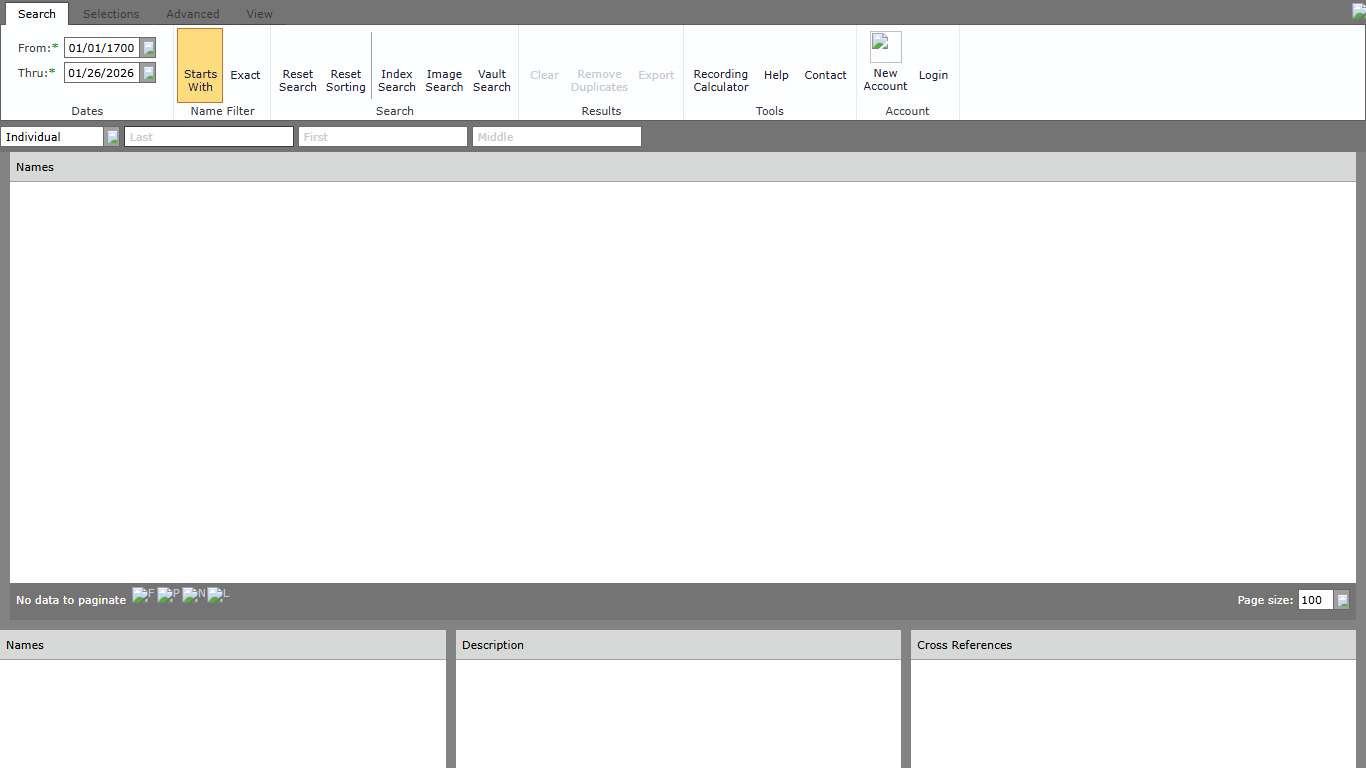Viewport: 1366px width, 768px height.
Task: Switch to the Selections tab
Action: pyautogui.click(x=111, y=14)
